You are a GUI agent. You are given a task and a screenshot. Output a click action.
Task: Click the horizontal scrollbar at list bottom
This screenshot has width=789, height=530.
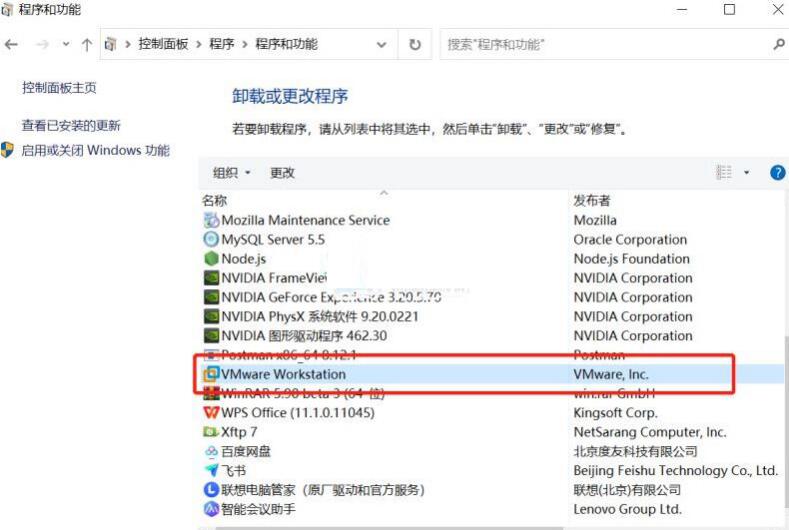[x=390, y=528]
